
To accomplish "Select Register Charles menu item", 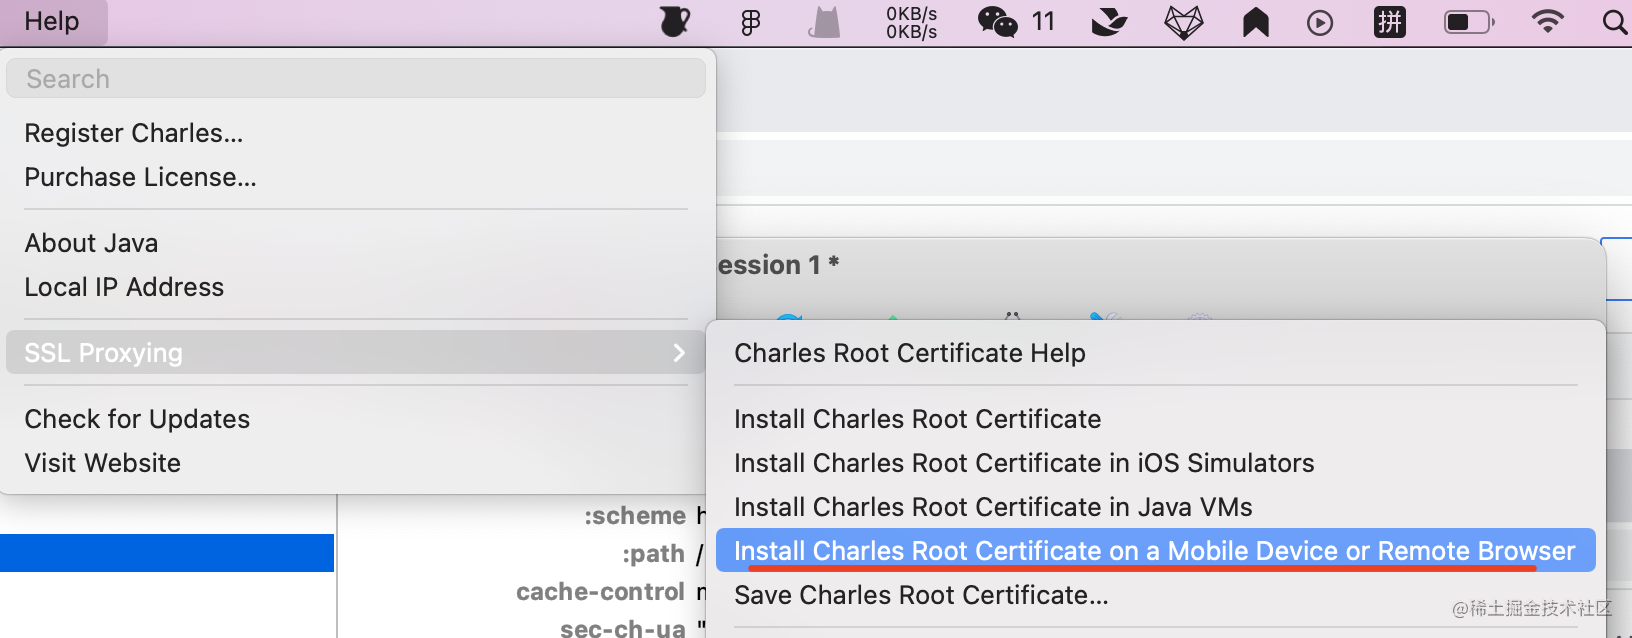I will (x=134, y=133).
